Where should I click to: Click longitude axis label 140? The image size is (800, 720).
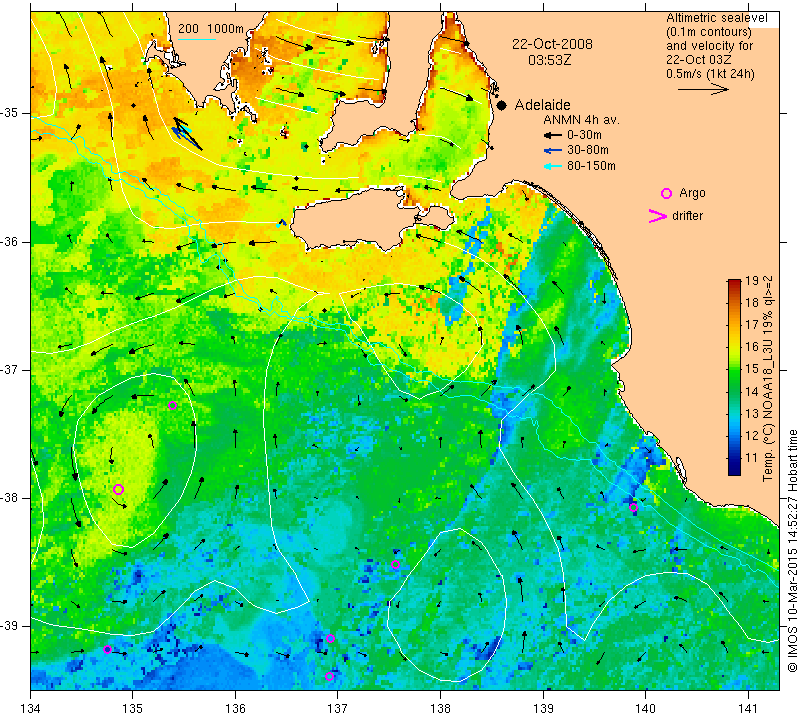(645, 709)
